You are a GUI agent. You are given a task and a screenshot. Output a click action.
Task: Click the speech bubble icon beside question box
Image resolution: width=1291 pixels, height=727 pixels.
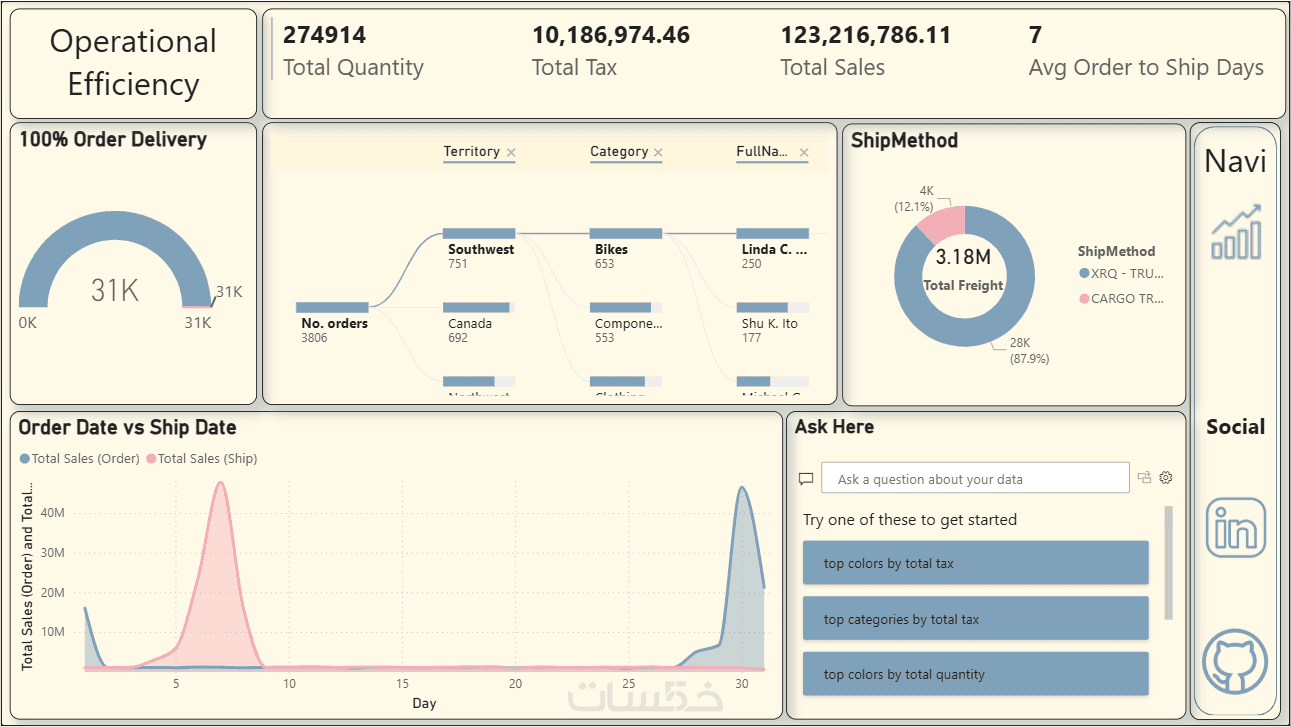click(x=806, y=479)
